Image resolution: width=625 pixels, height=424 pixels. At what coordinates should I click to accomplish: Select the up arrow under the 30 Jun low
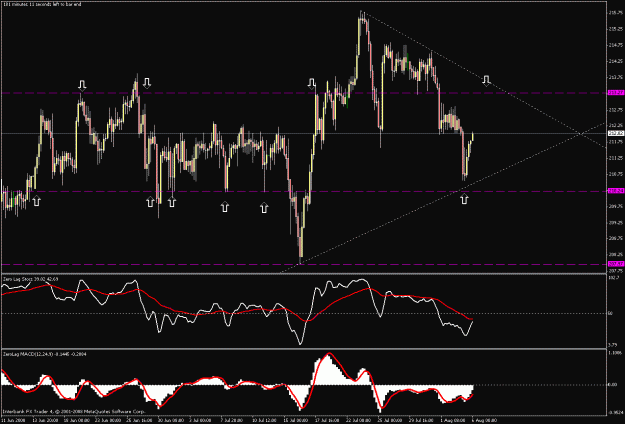[x=171, y=202]
